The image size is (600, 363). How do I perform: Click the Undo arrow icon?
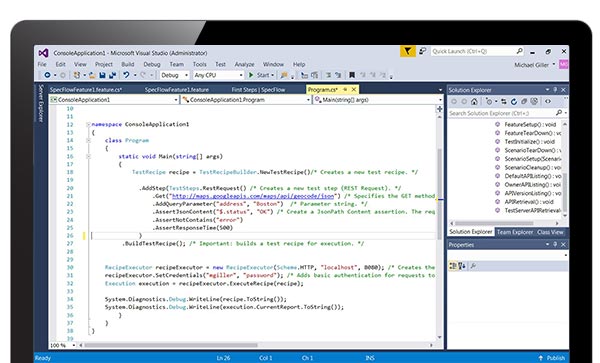[126, 75]
